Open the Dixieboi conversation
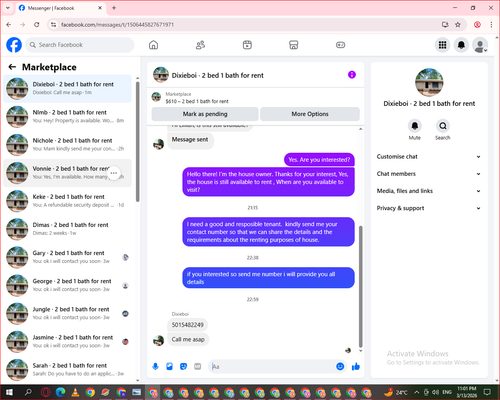The width and height of the screenshot is (500, 400). (68, 88)
